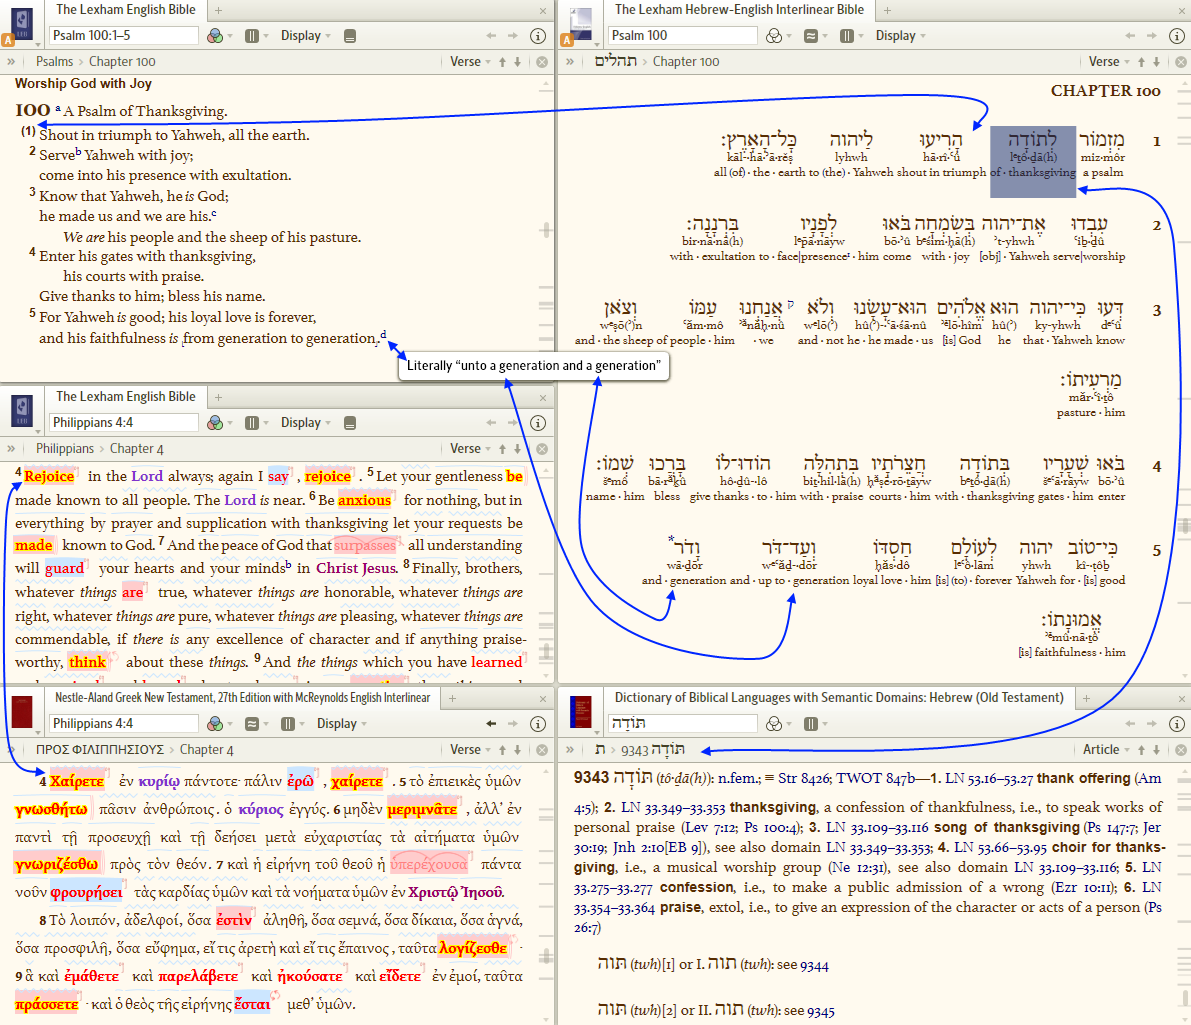
Task: Close locator bar in LEB Philippians panel
Action: (542, 448)
